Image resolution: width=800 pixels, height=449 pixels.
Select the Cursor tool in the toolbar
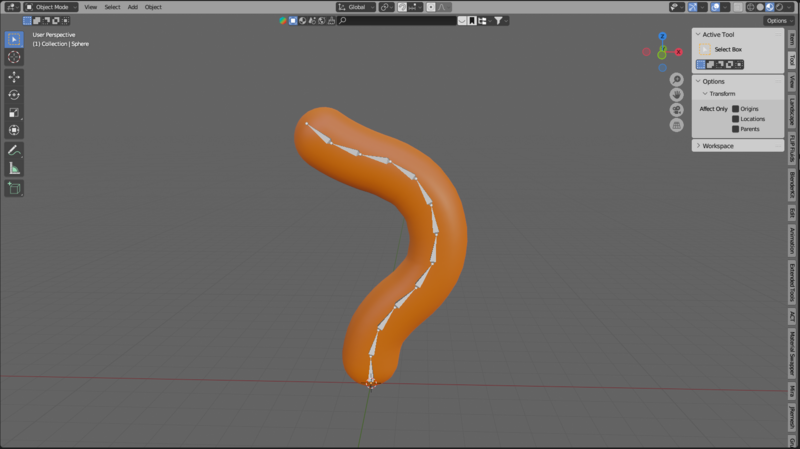[x=14, y=57]
